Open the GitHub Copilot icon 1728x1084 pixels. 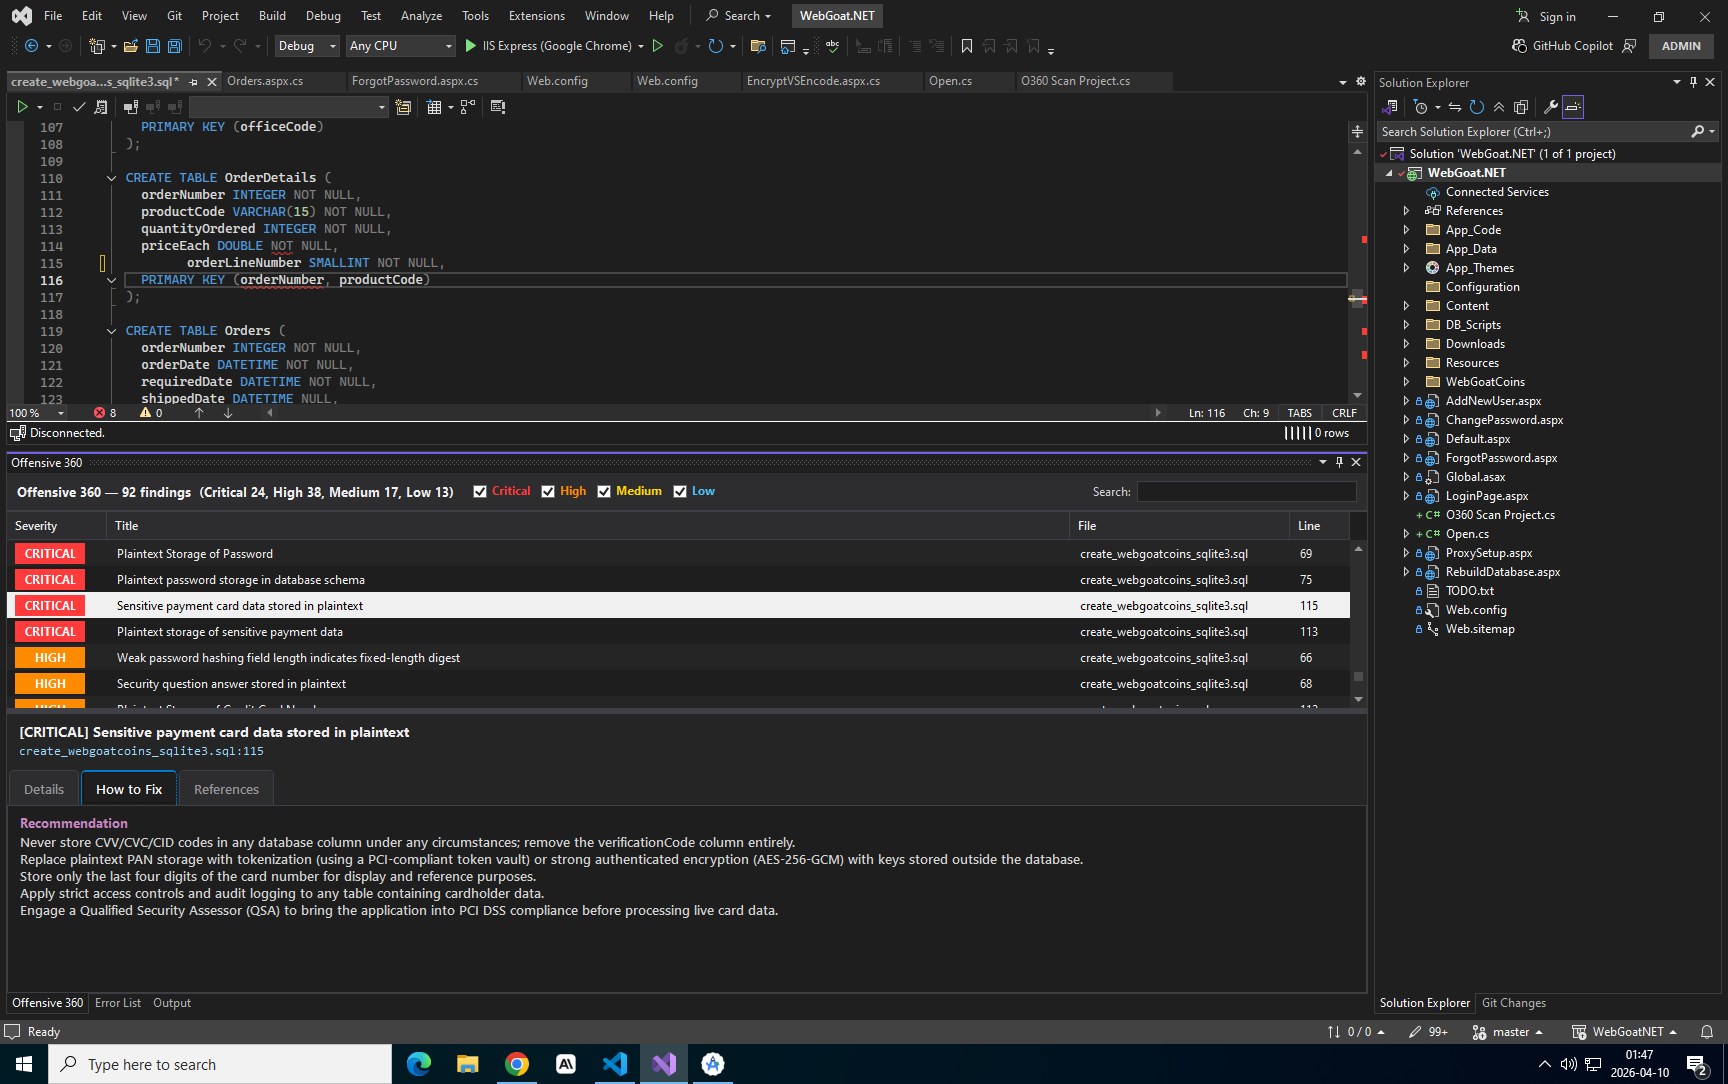pyautogui.click(x=1519, y=46)
